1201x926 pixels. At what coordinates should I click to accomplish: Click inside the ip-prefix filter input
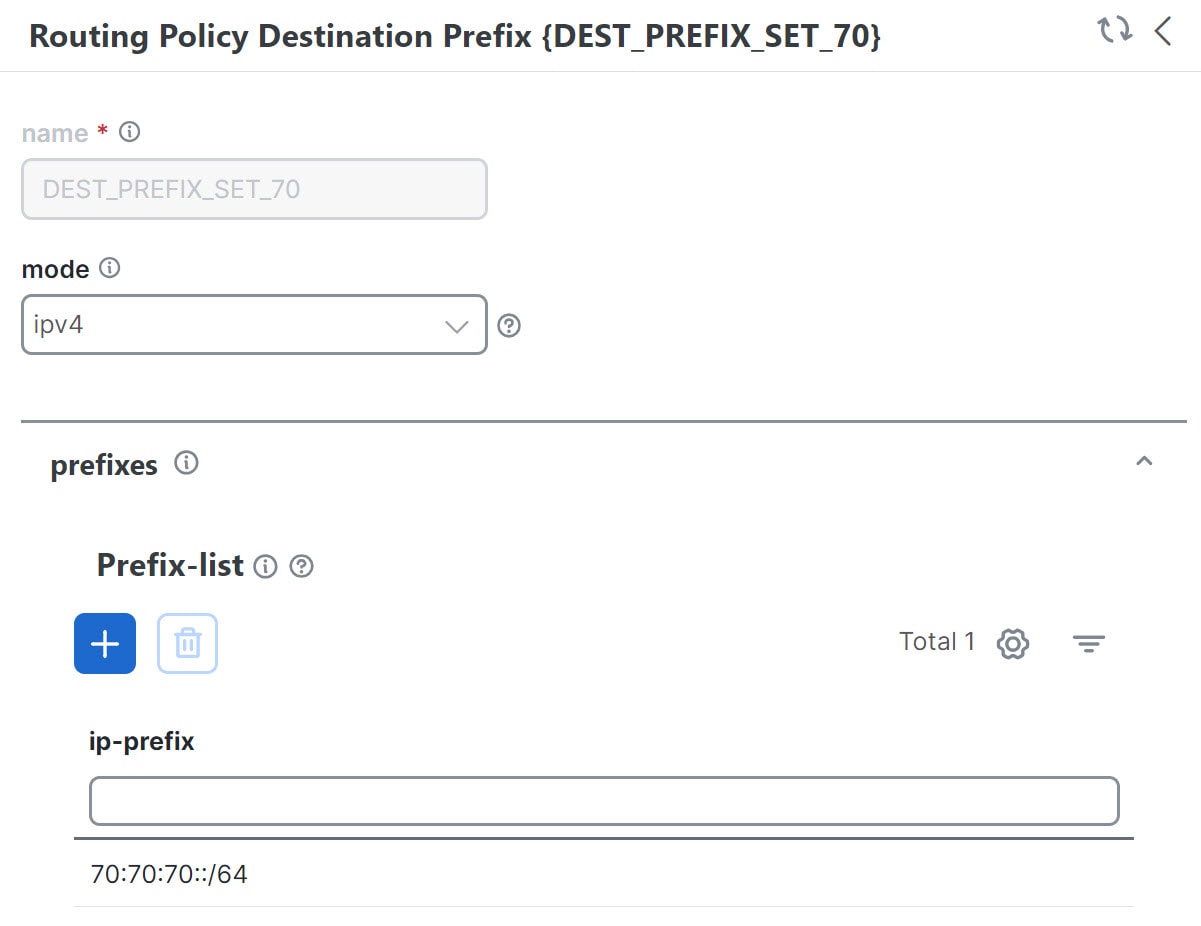[600, 800]
